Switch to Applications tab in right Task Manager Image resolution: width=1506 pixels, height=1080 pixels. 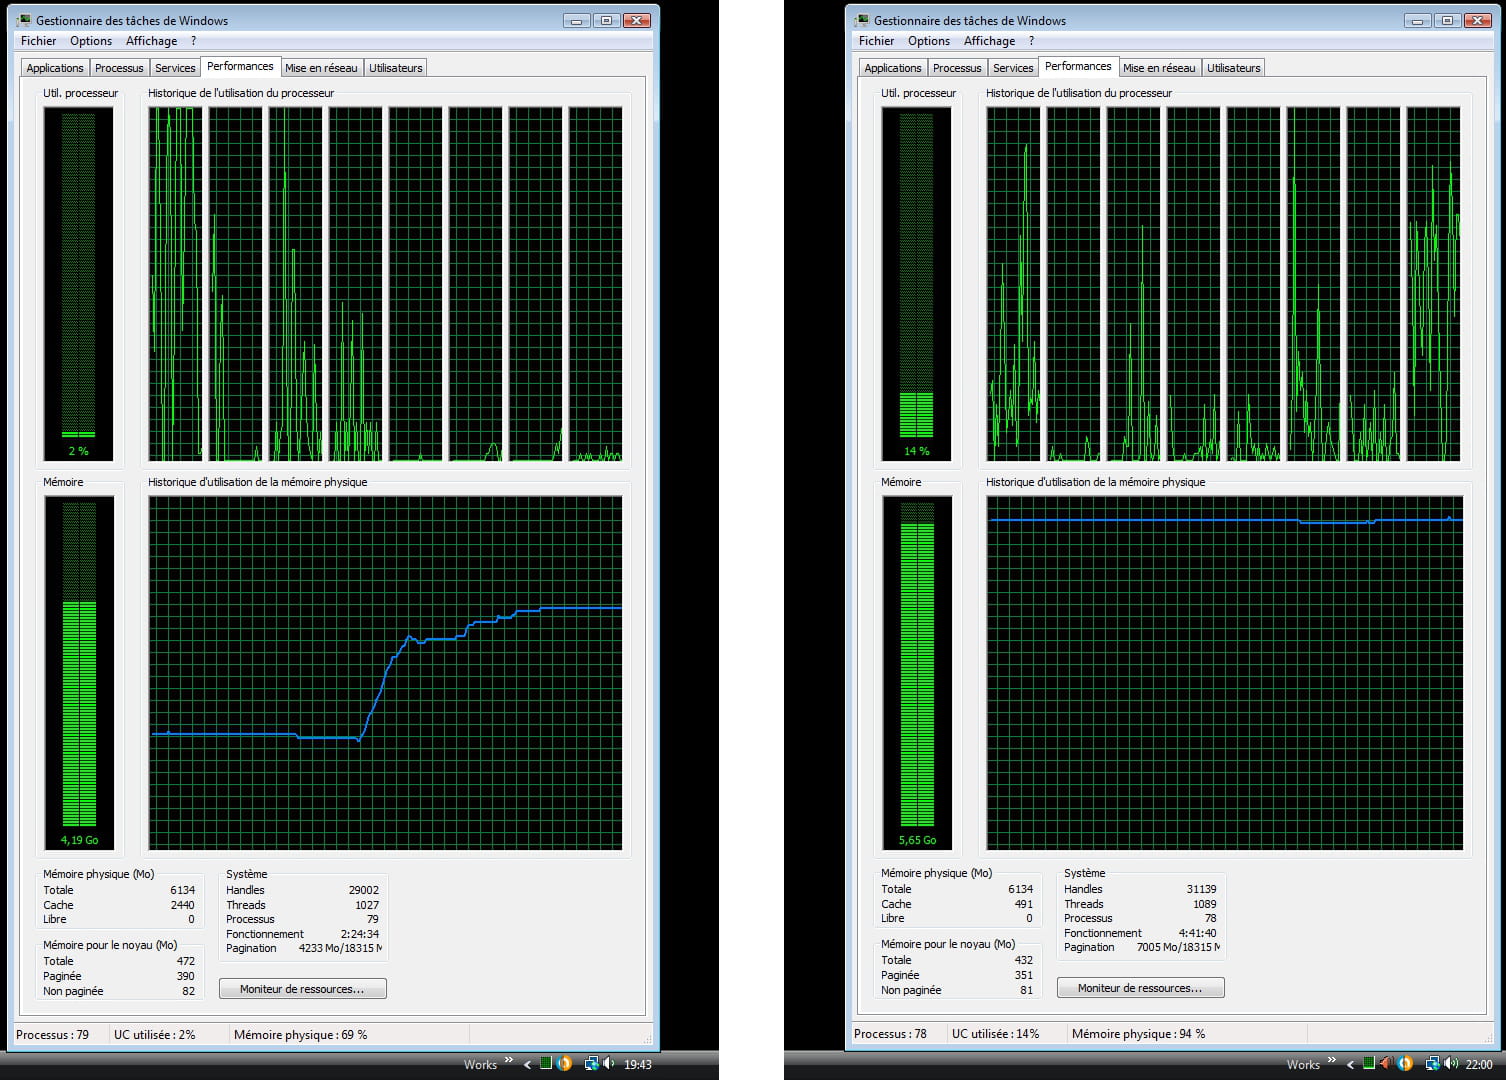(893, 68)
